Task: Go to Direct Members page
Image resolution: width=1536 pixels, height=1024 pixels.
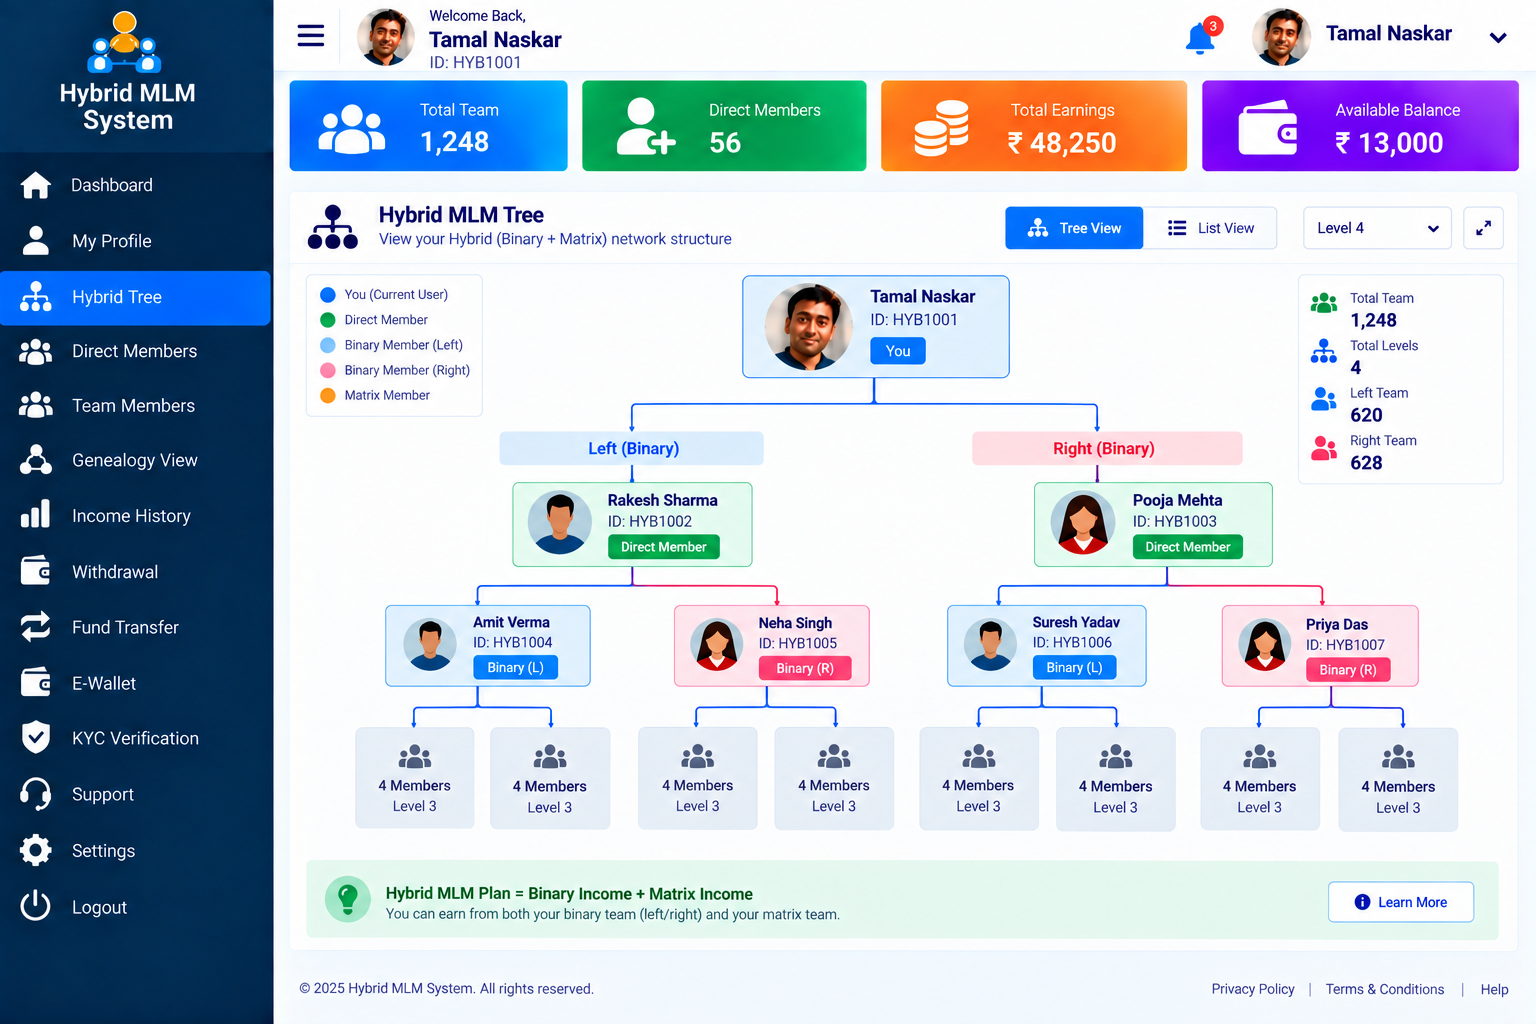Action: point(136,351)
